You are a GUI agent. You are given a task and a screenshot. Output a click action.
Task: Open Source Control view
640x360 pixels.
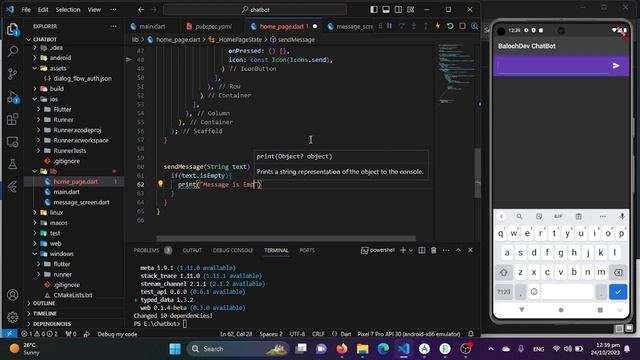coord(13,74)
